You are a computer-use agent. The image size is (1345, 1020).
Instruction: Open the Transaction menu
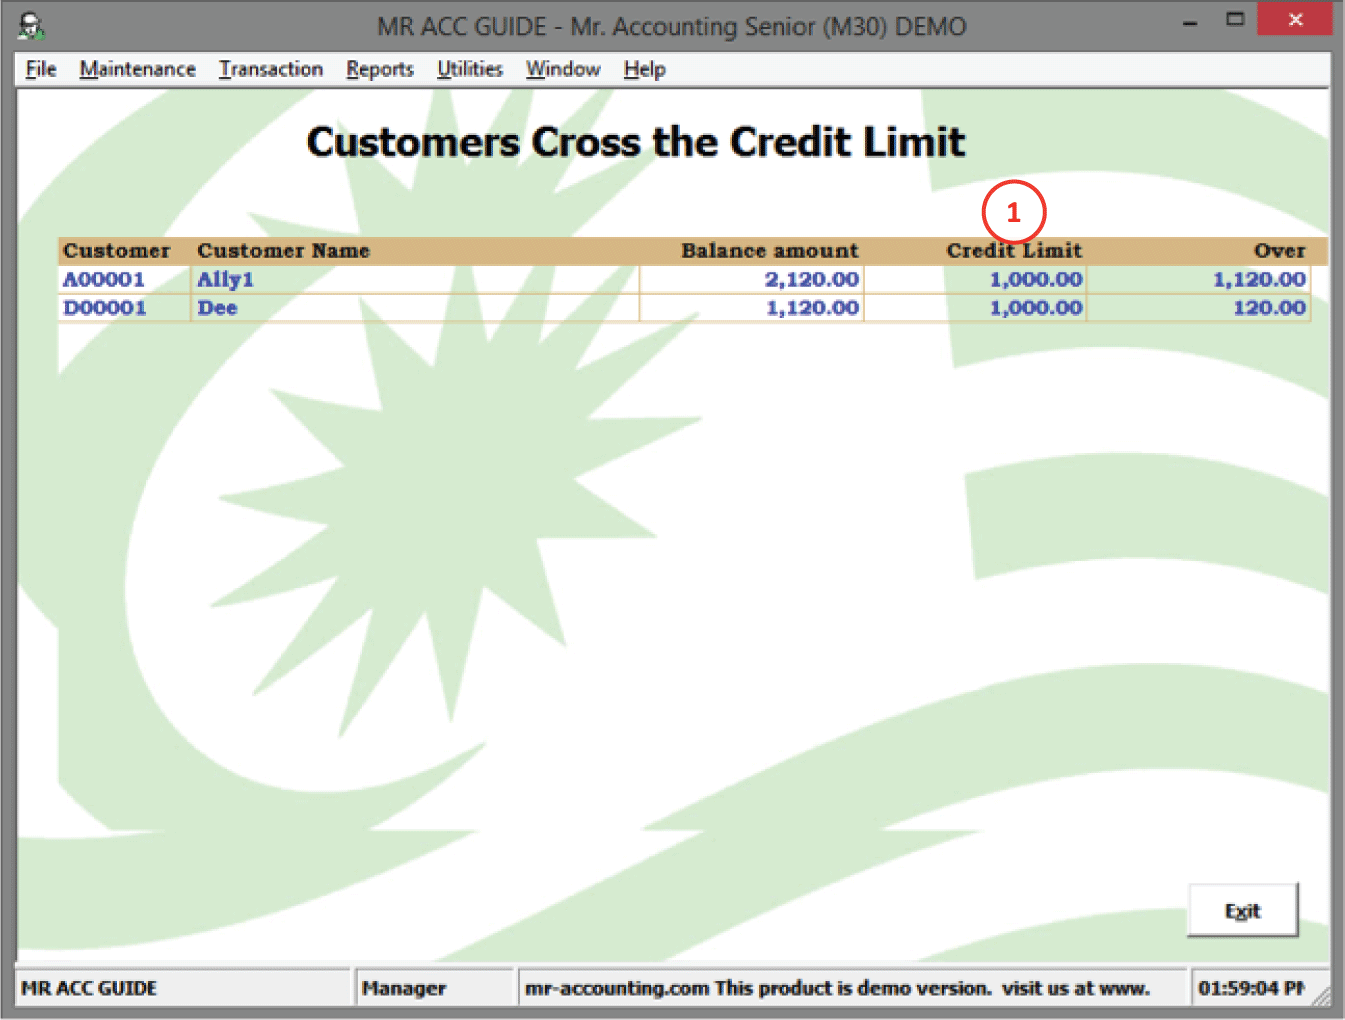[271, 69]
